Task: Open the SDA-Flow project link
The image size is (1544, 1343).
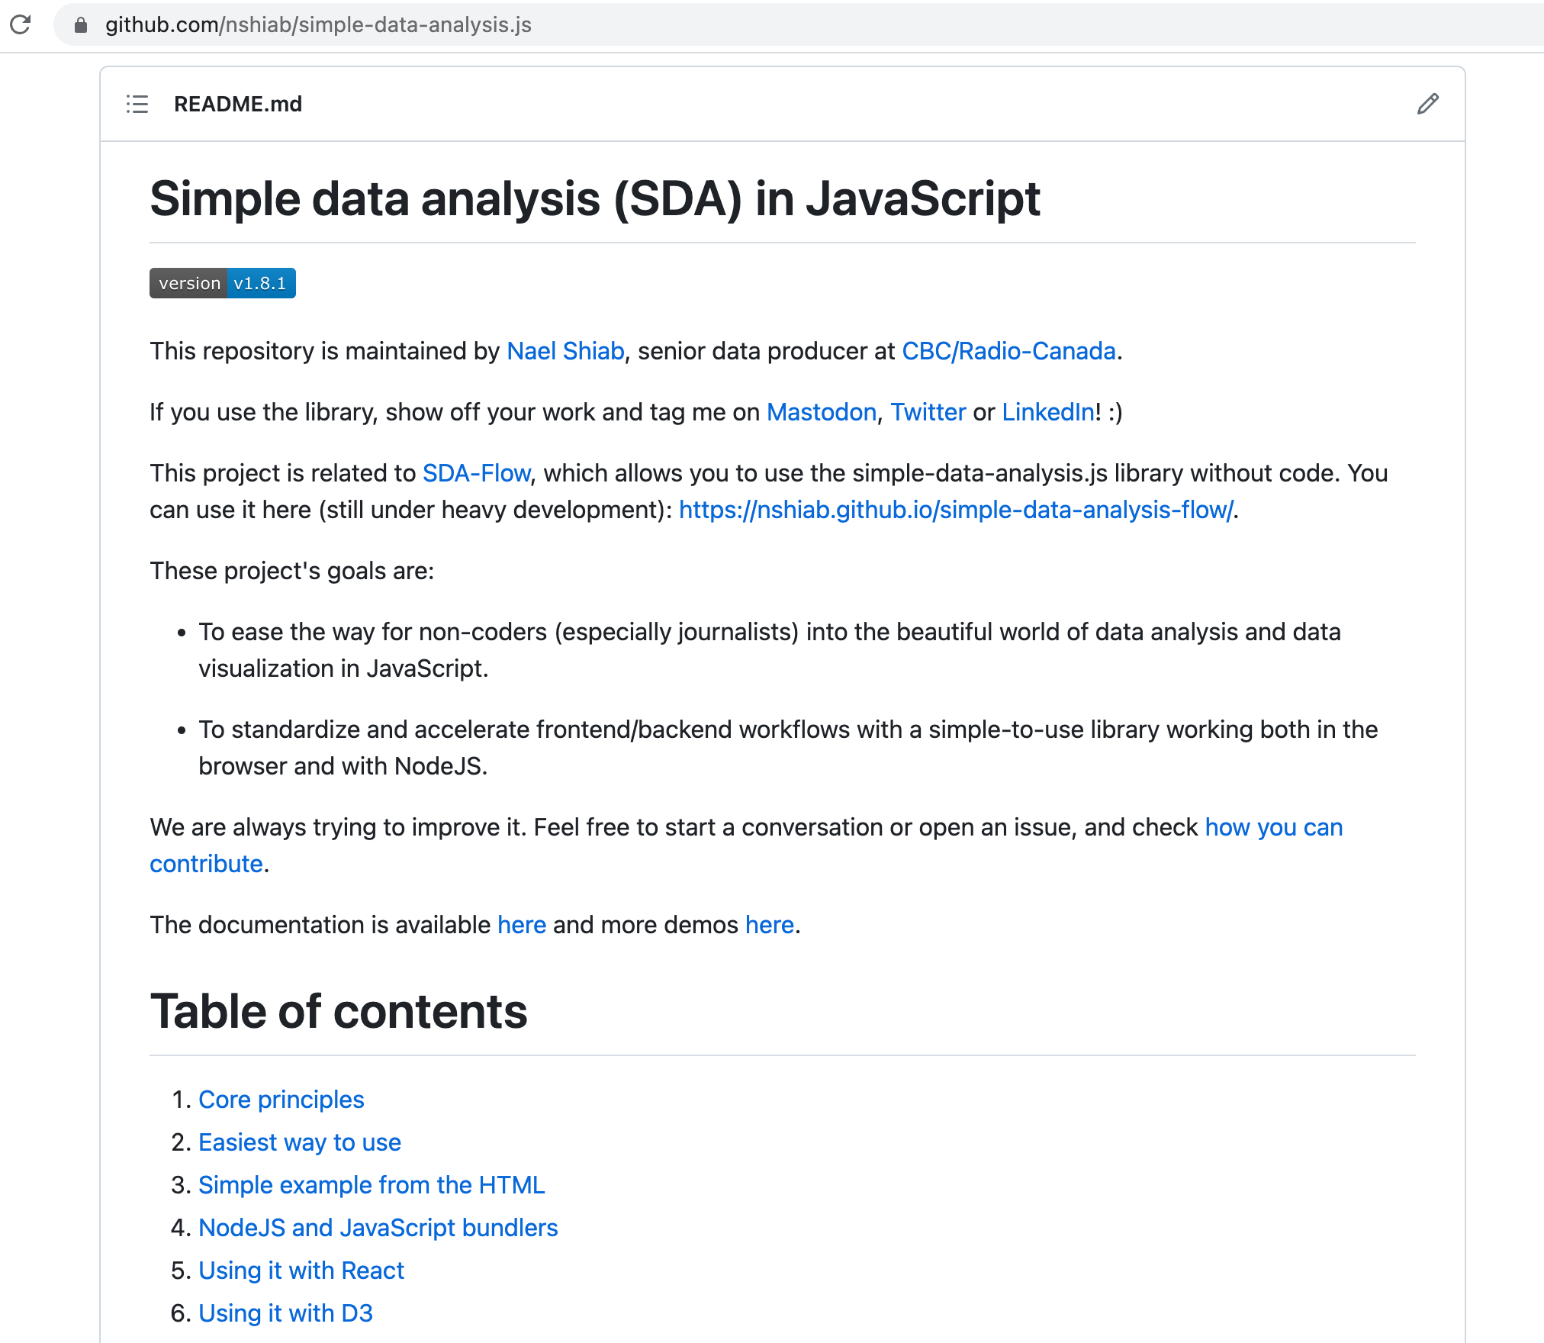Action: pos(476,473)
